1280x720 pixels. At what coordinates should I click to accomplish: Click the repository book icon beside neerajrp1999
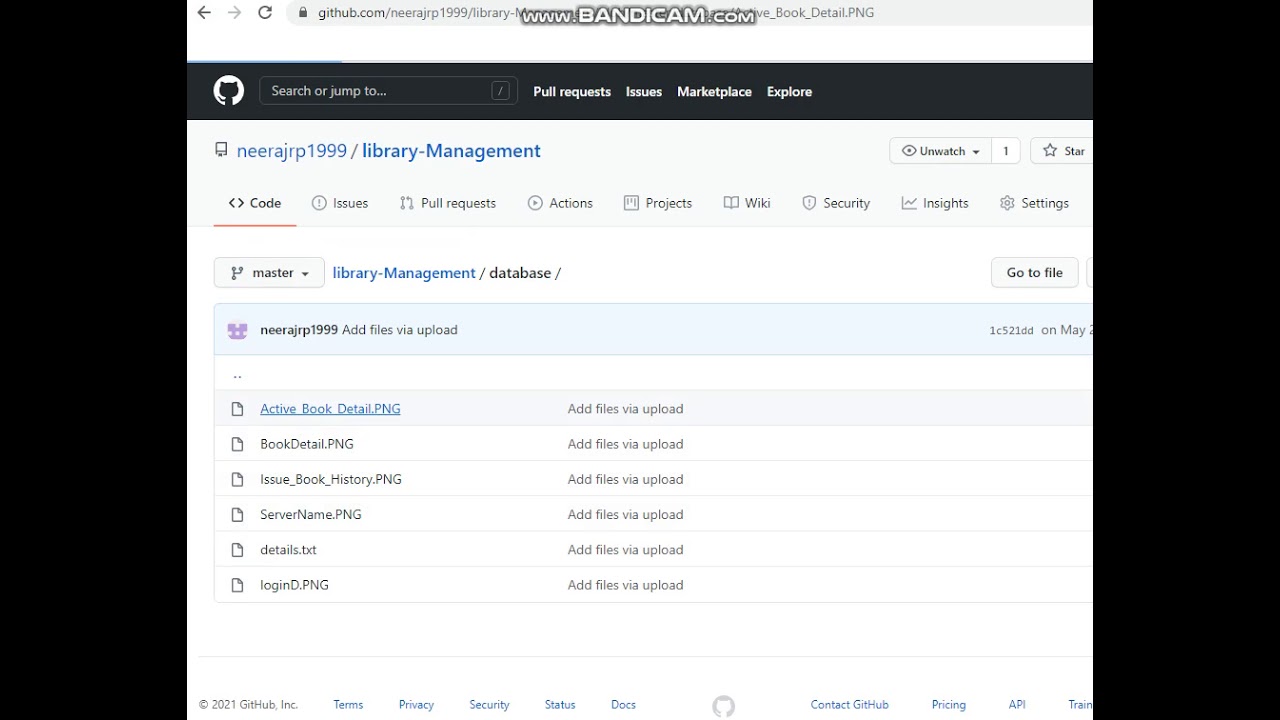point(221,150)
